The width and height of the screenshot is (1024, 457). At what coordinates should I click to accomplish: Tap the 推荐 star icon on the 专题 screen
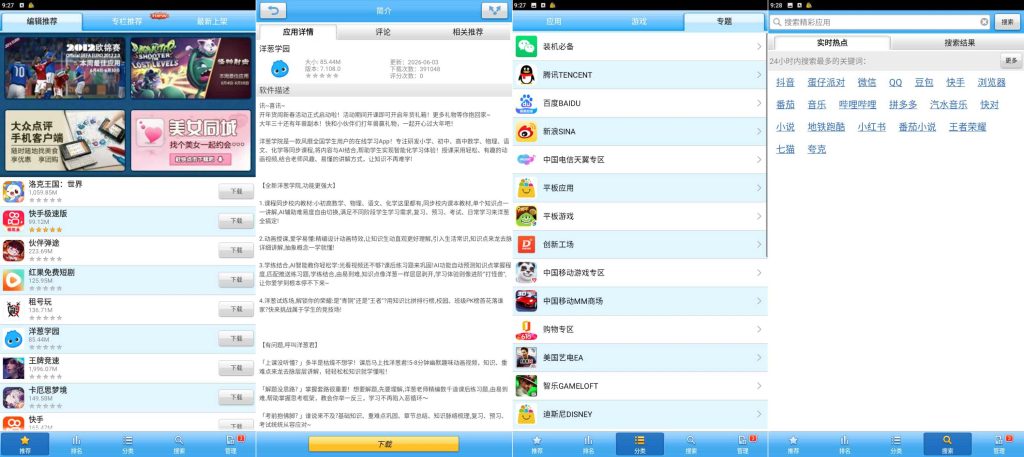(x=537, y=445)
